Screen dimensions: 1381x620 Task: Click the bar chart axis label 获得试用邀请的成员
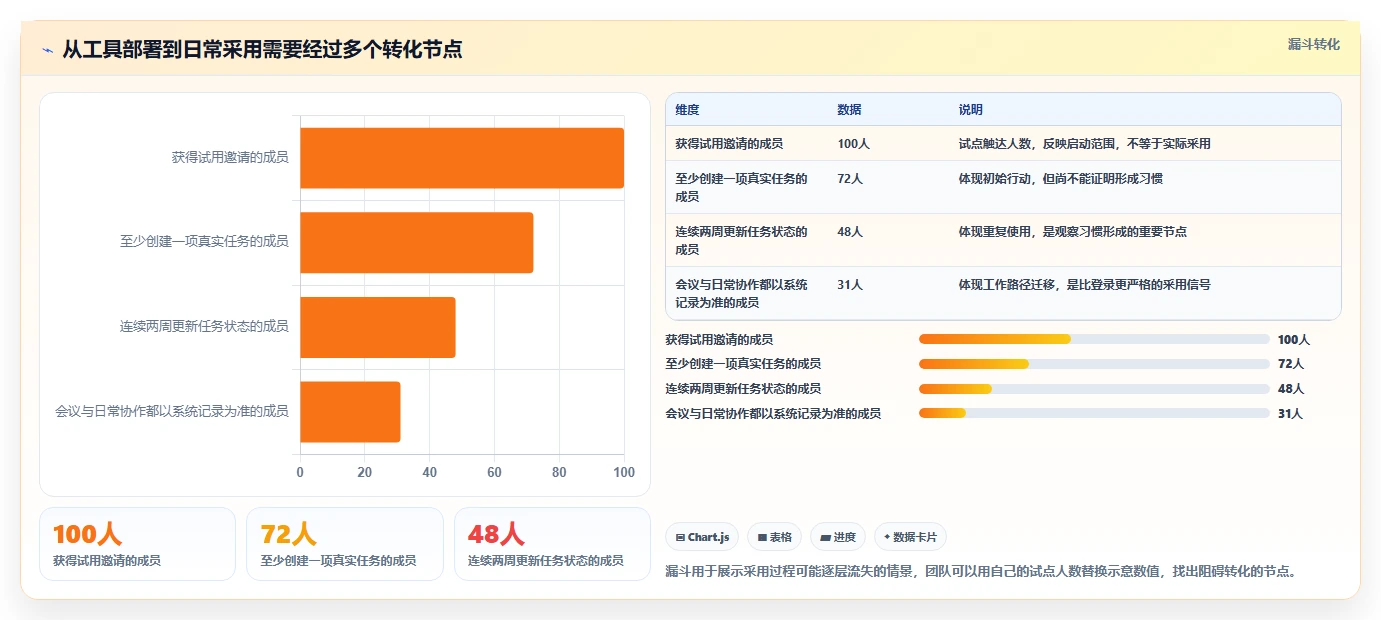[230, 157]
